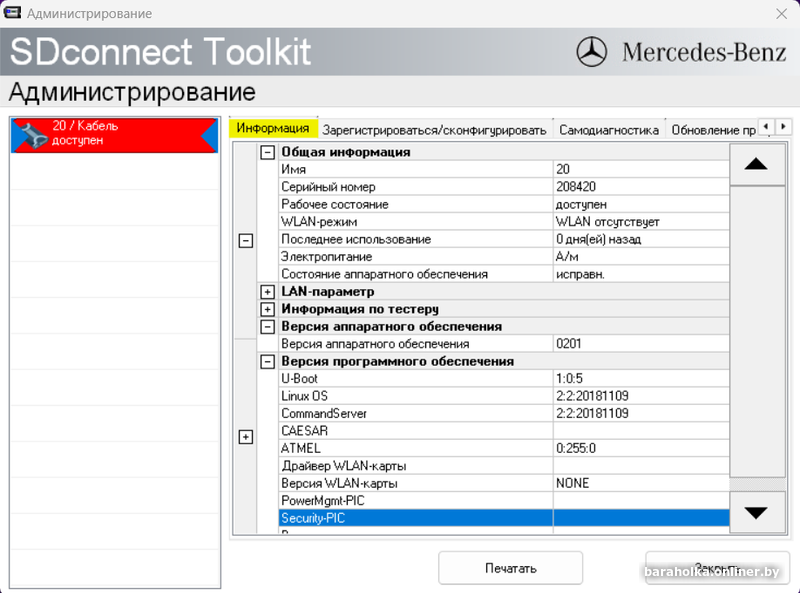Click outer minus box beside Последнее использование

pos(246,240)
